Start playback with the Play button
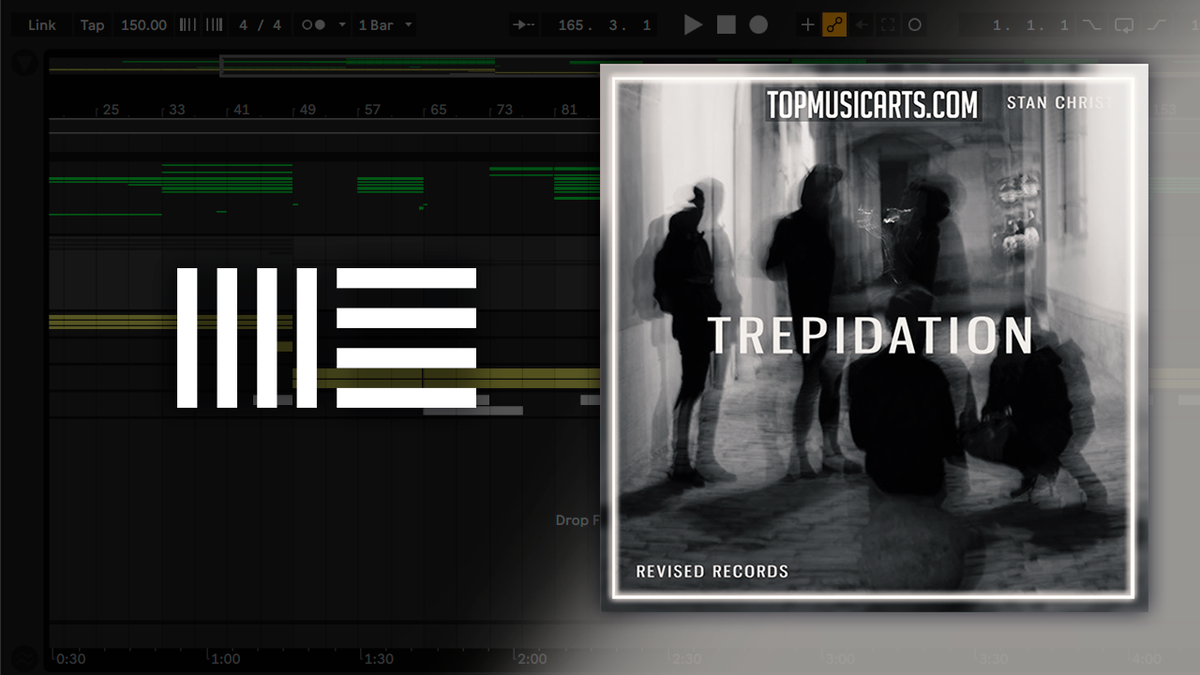The width and height of the screenshot is (1200, 675). [x=694, y=24]
